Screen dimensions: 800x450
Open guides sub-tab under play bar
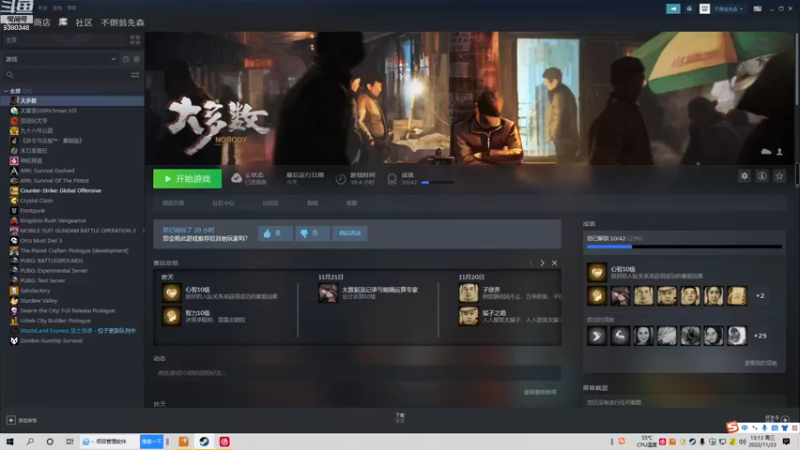[312, 203]
